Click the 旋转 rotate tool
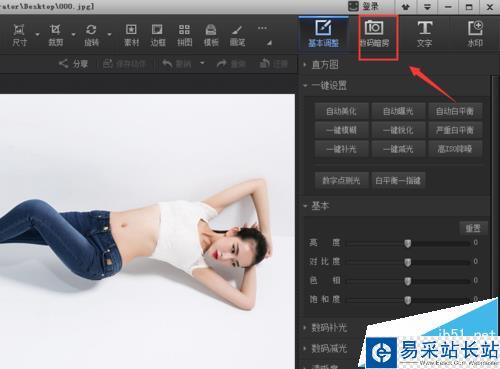The image size is (500, 369). click(x=91, y=35)
